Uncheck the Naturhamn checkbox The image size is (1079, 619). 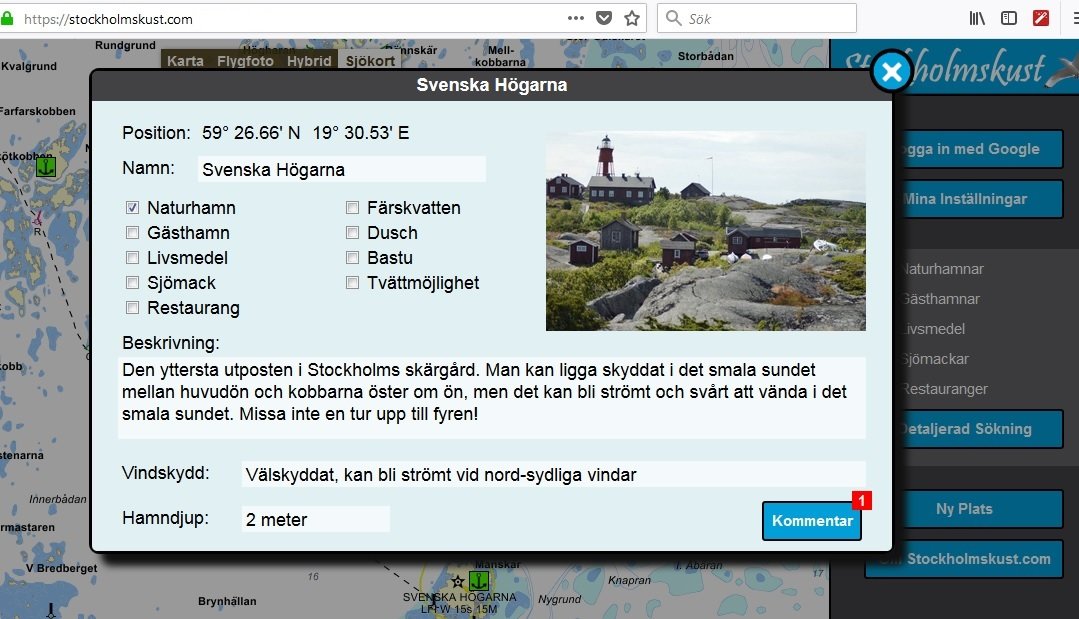tap(132, 208)
